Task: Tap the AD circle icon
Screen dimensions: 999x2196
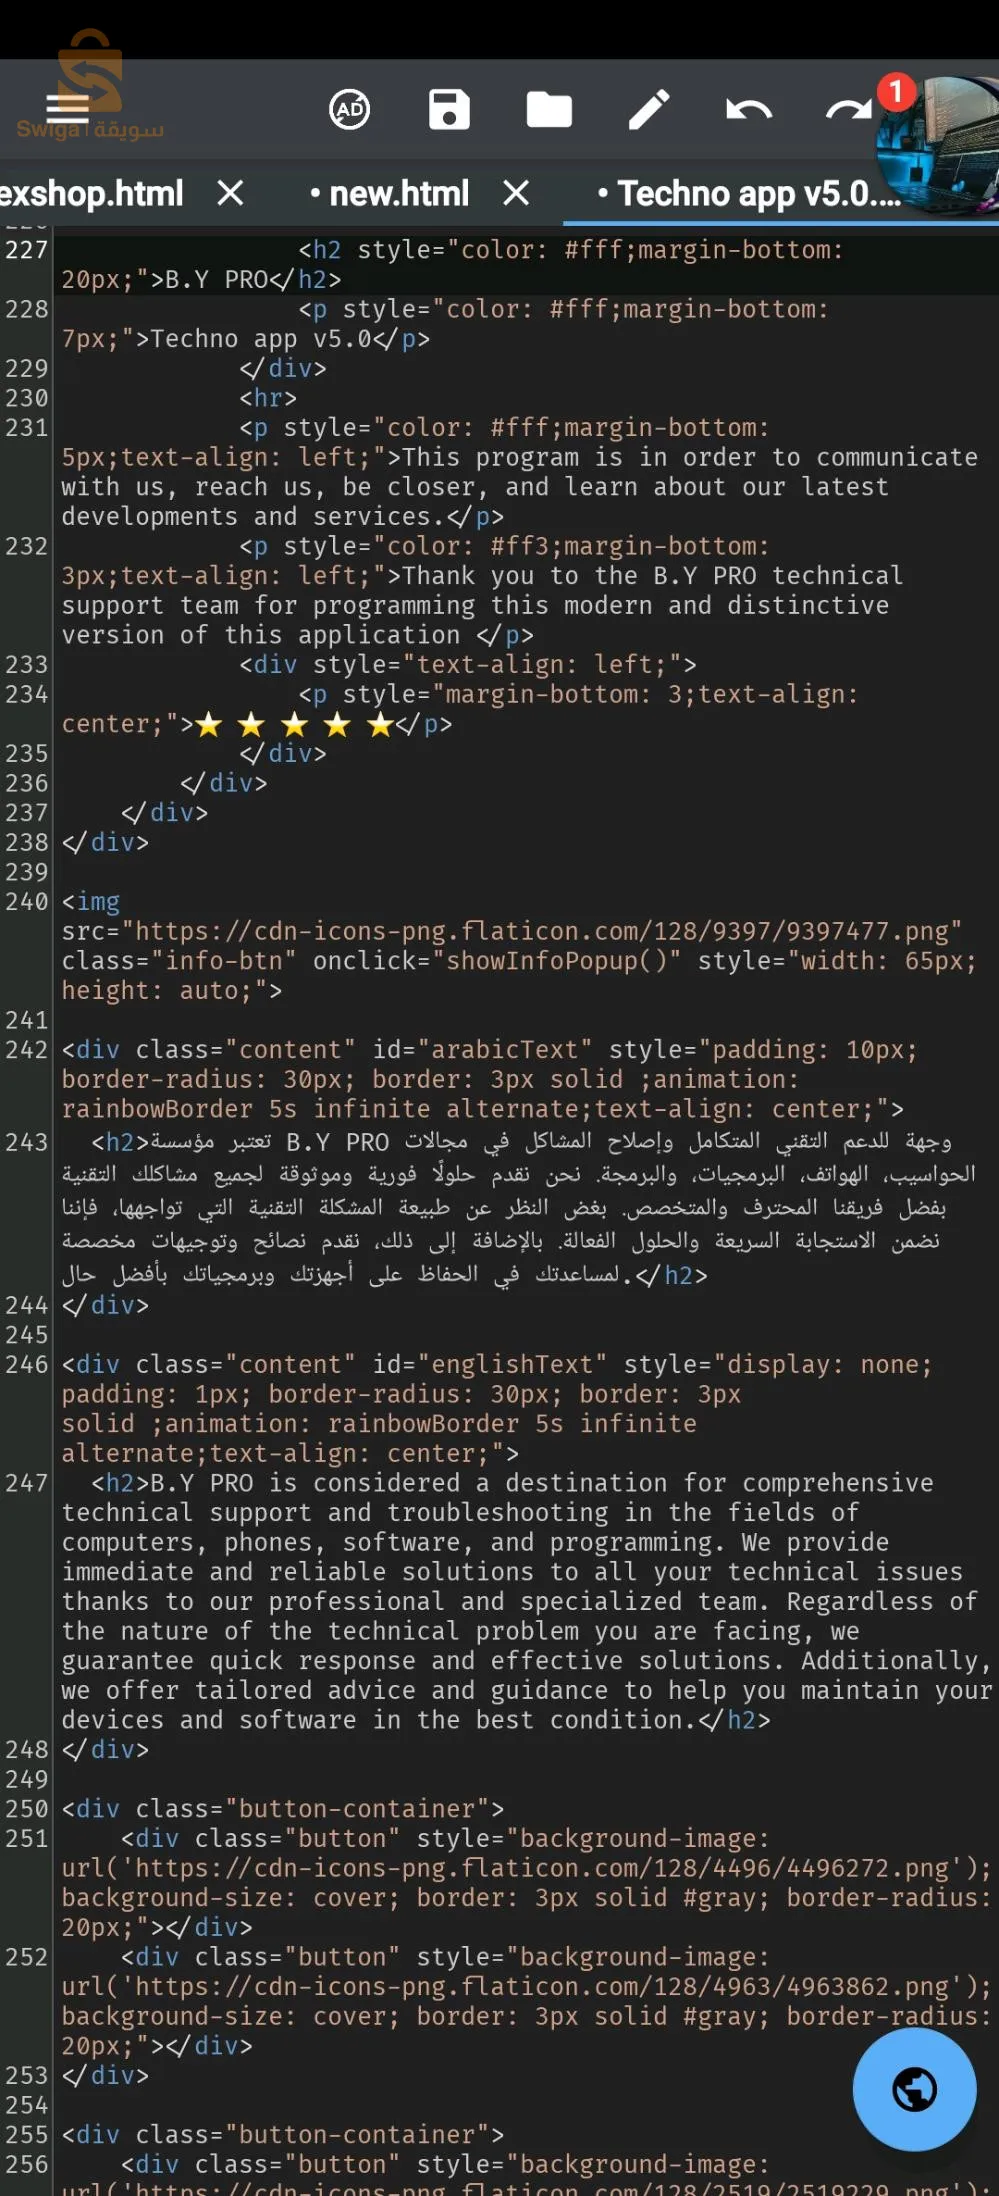Action: click(x=350, y=109)
